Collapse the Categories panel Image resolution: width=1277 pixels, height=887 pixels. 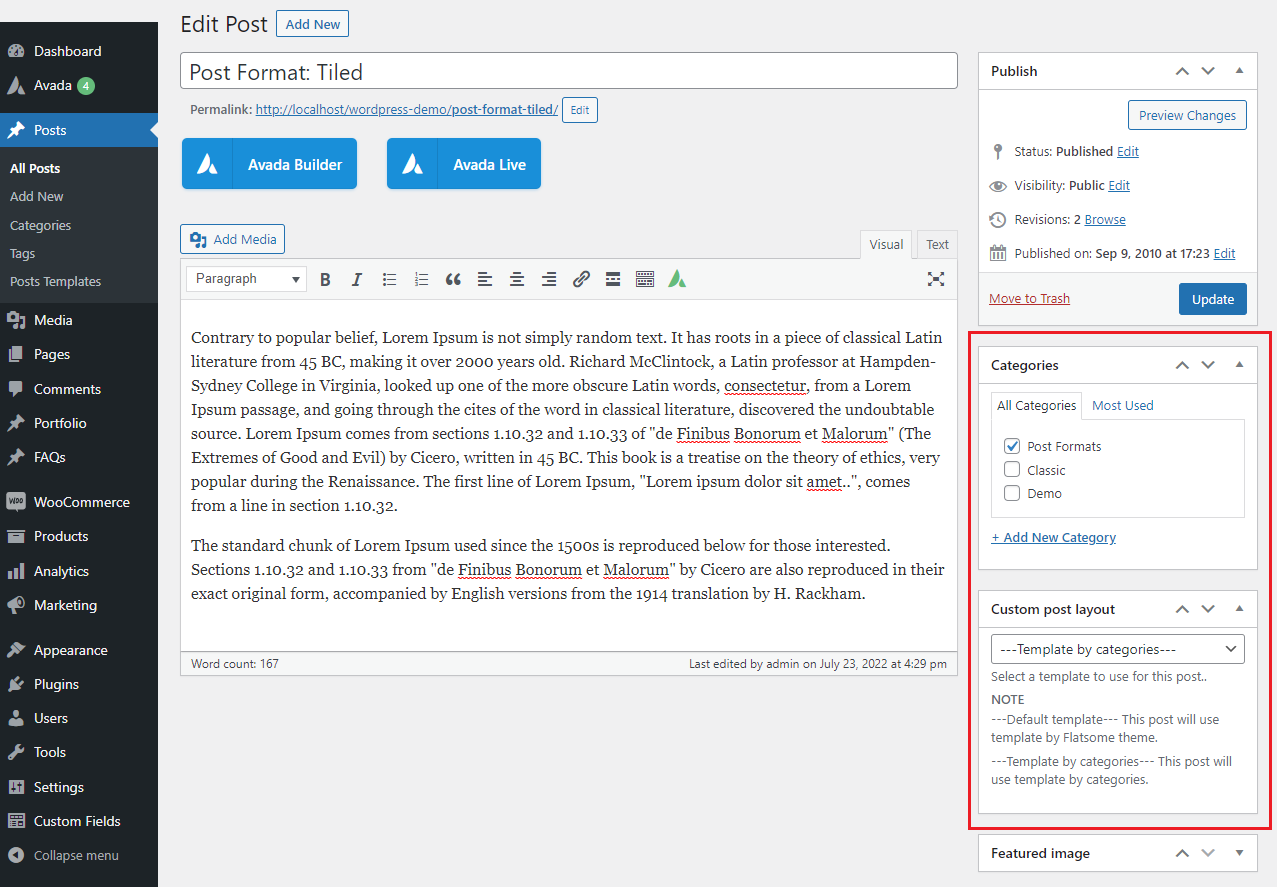(1239, 365)
